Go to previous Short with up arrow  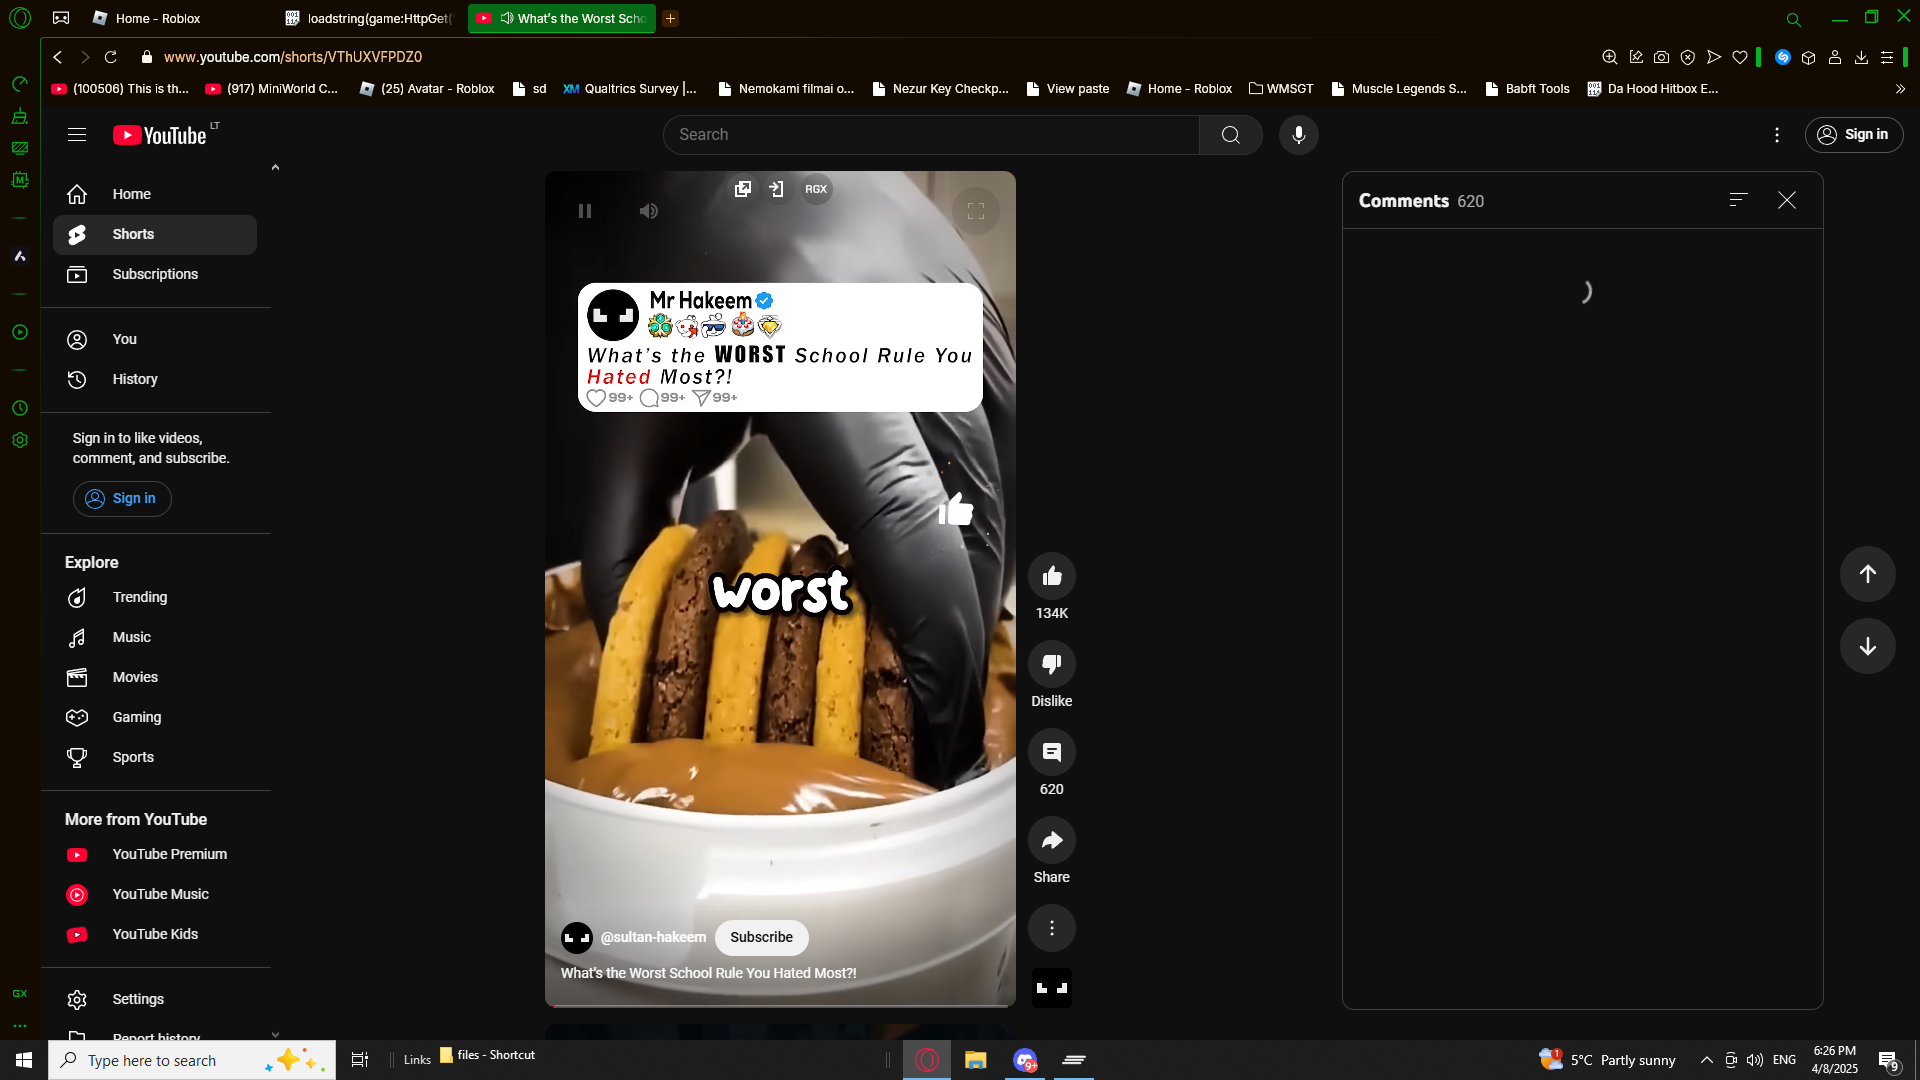point(1867,574)
